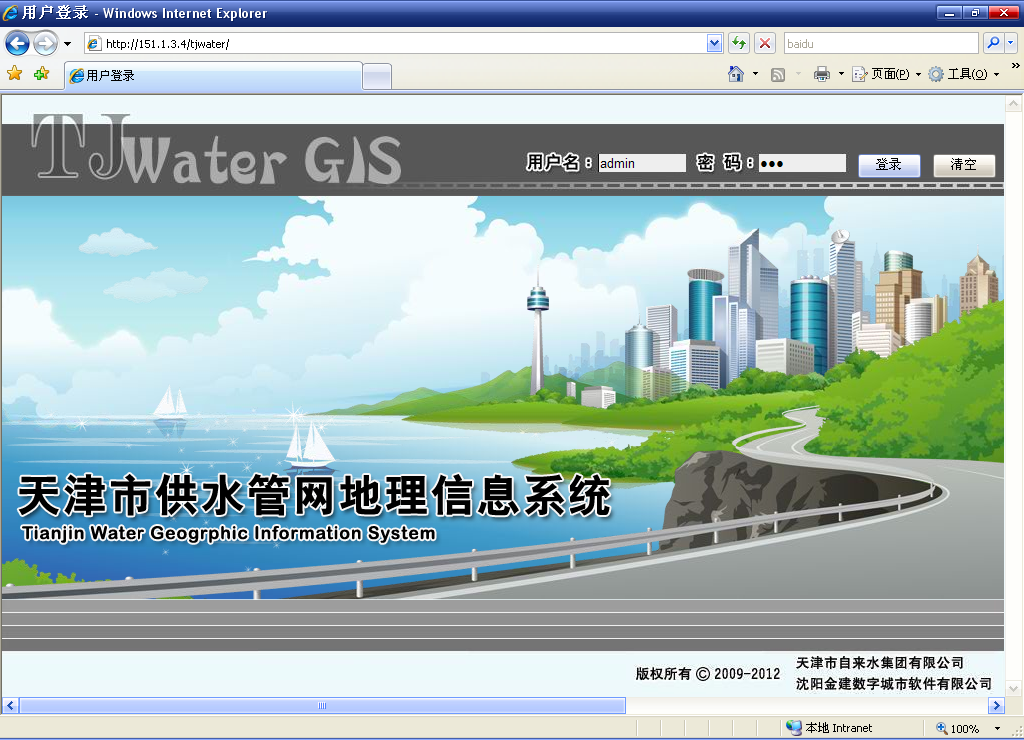Click the horizontal scrollbar thumb
The image size is (1024, 740).
pos(322,706)
